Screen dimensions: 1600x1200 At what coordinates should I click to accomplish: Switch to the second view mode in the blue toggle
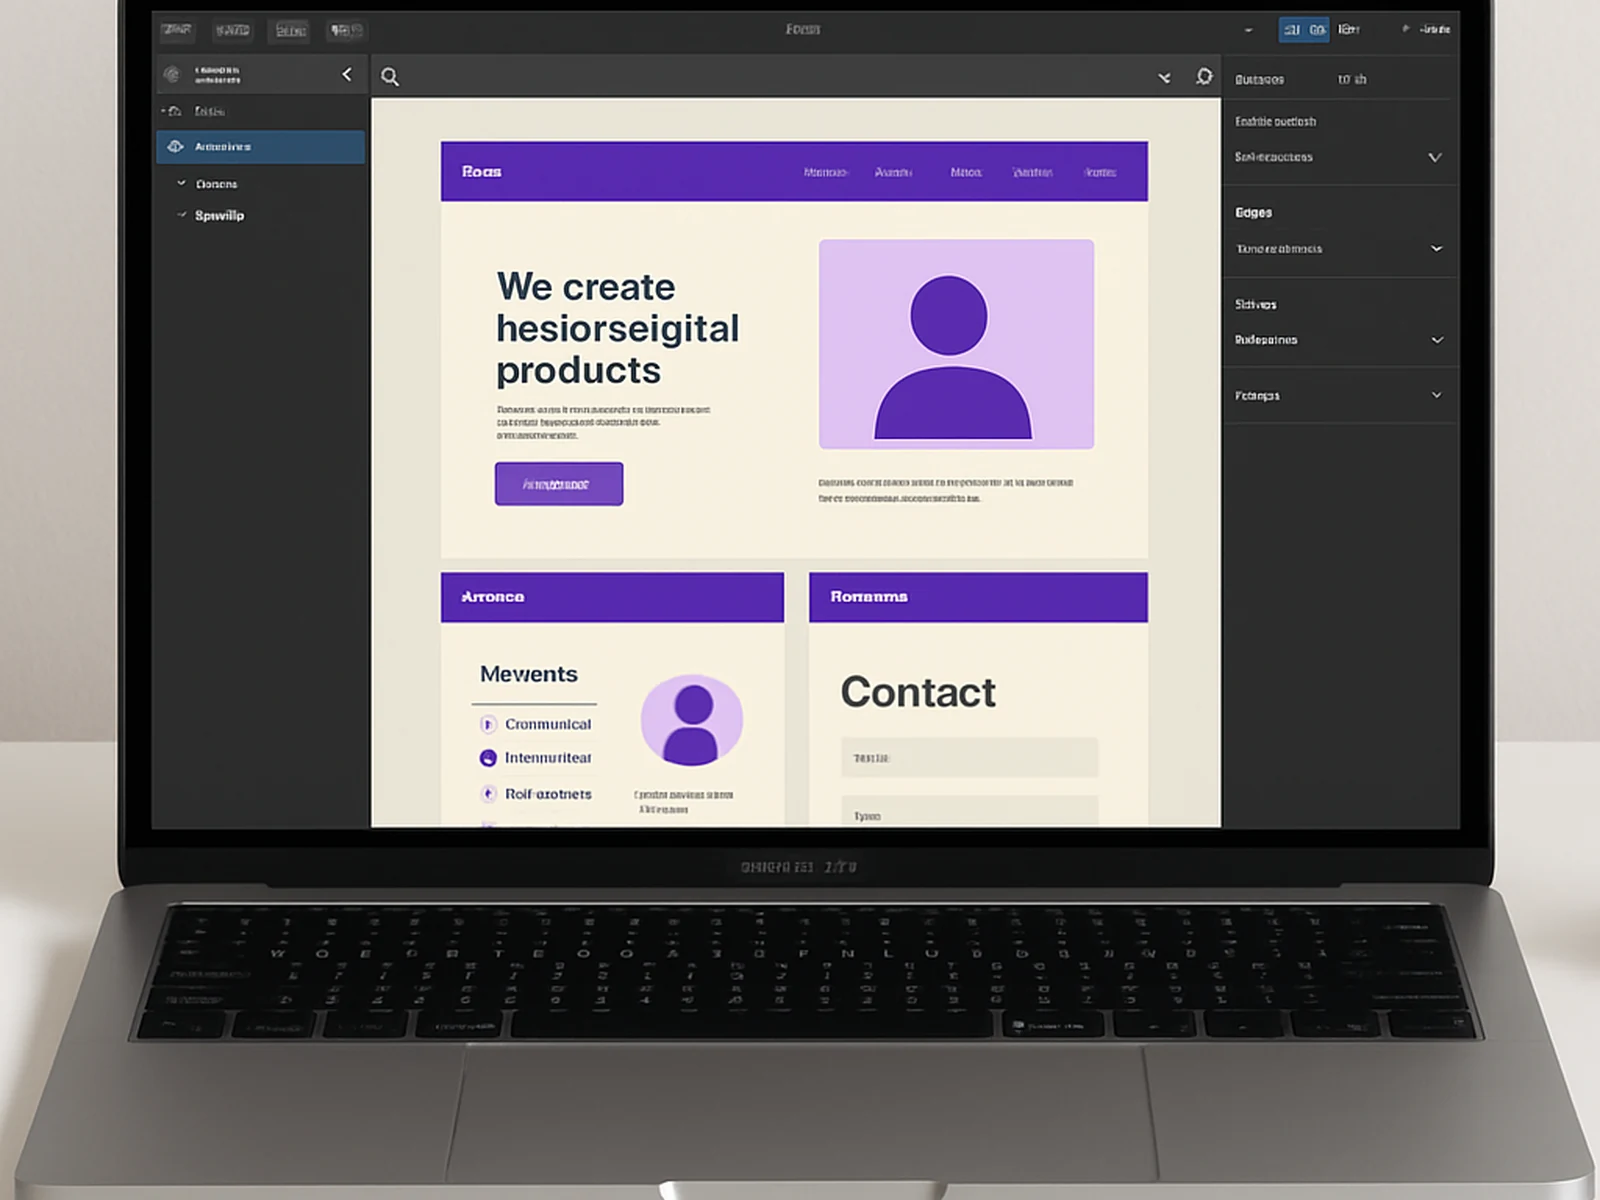click(1318, 29)
